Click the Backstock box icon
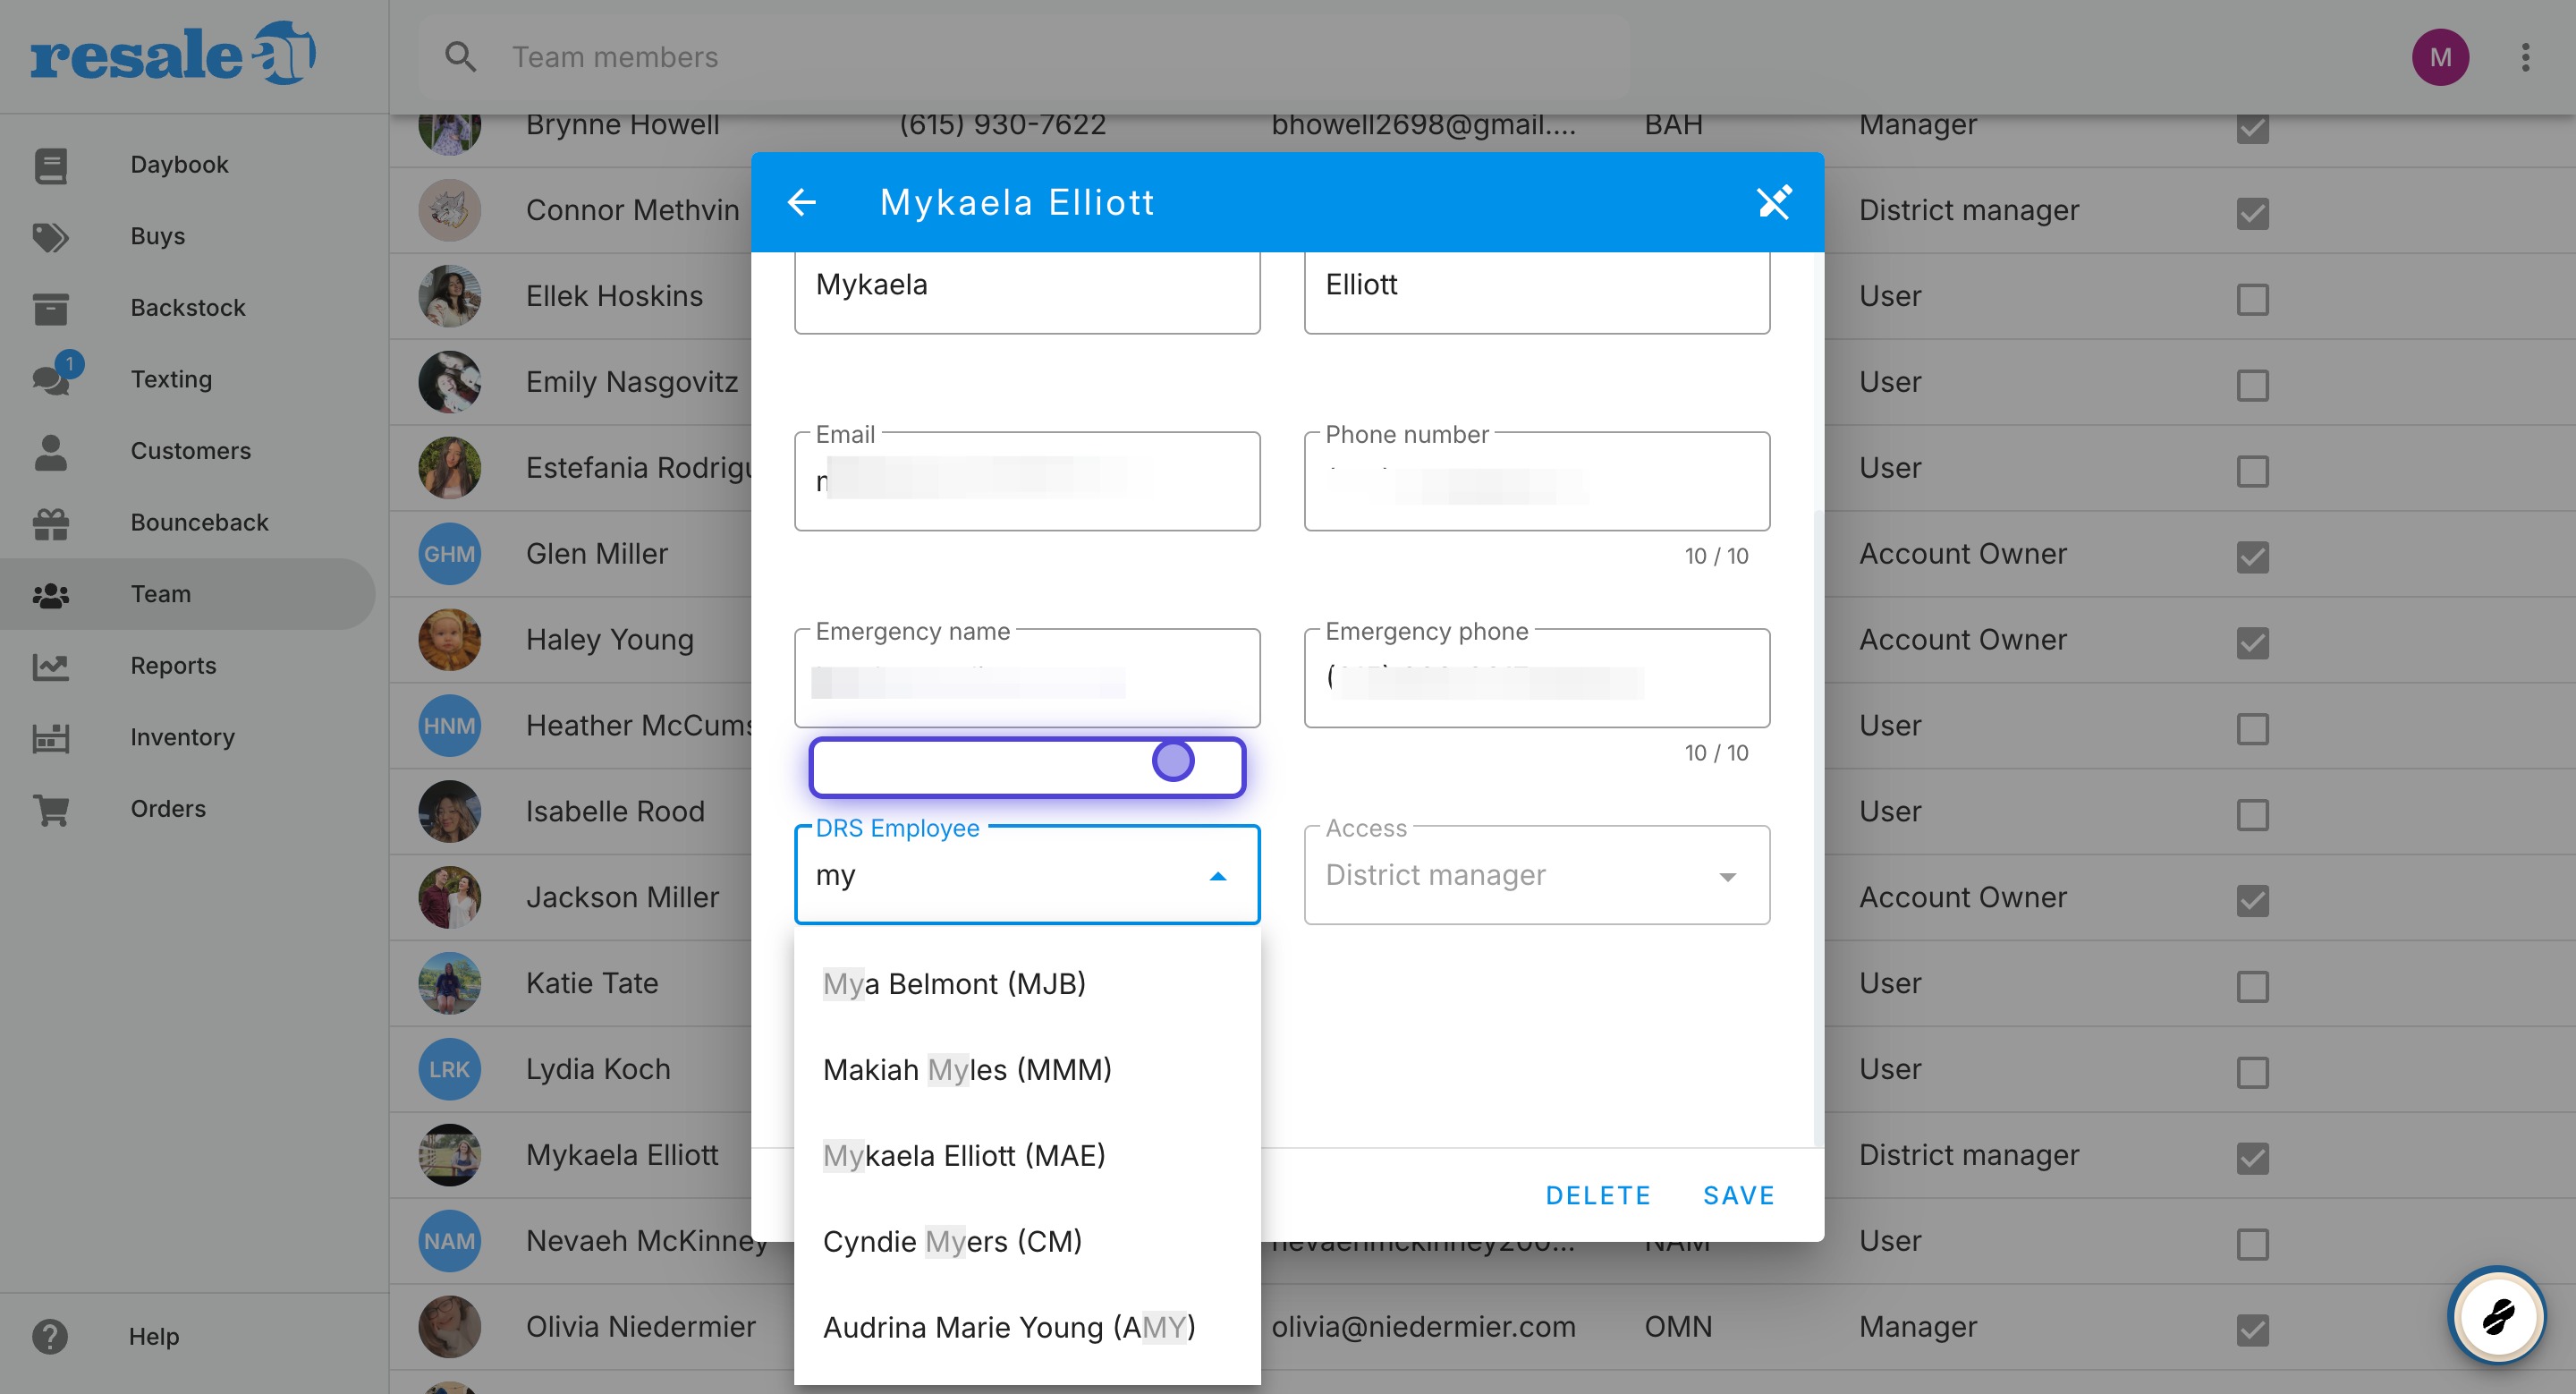The width and height of the screenshot is (2576, 1394). pyautogui.click(x=50, y=309)
